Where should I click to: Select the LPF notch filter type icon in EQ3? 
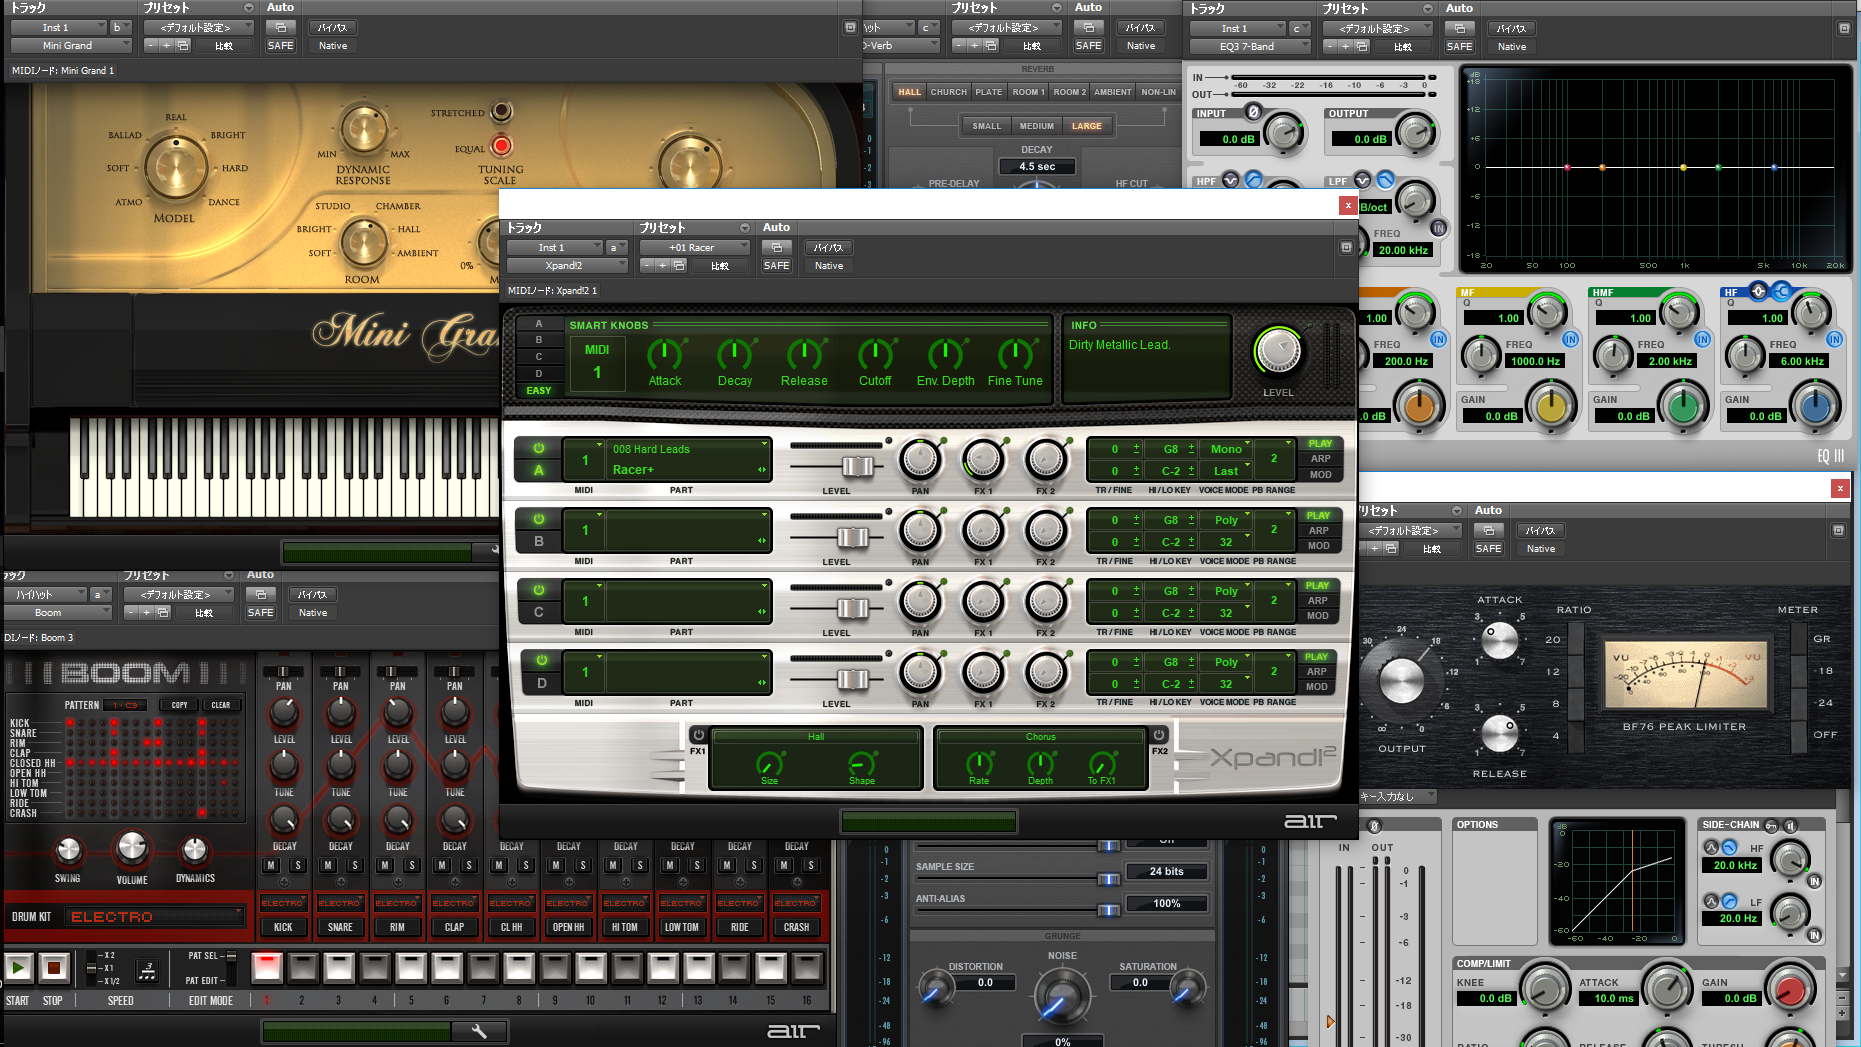[1362, 180]
